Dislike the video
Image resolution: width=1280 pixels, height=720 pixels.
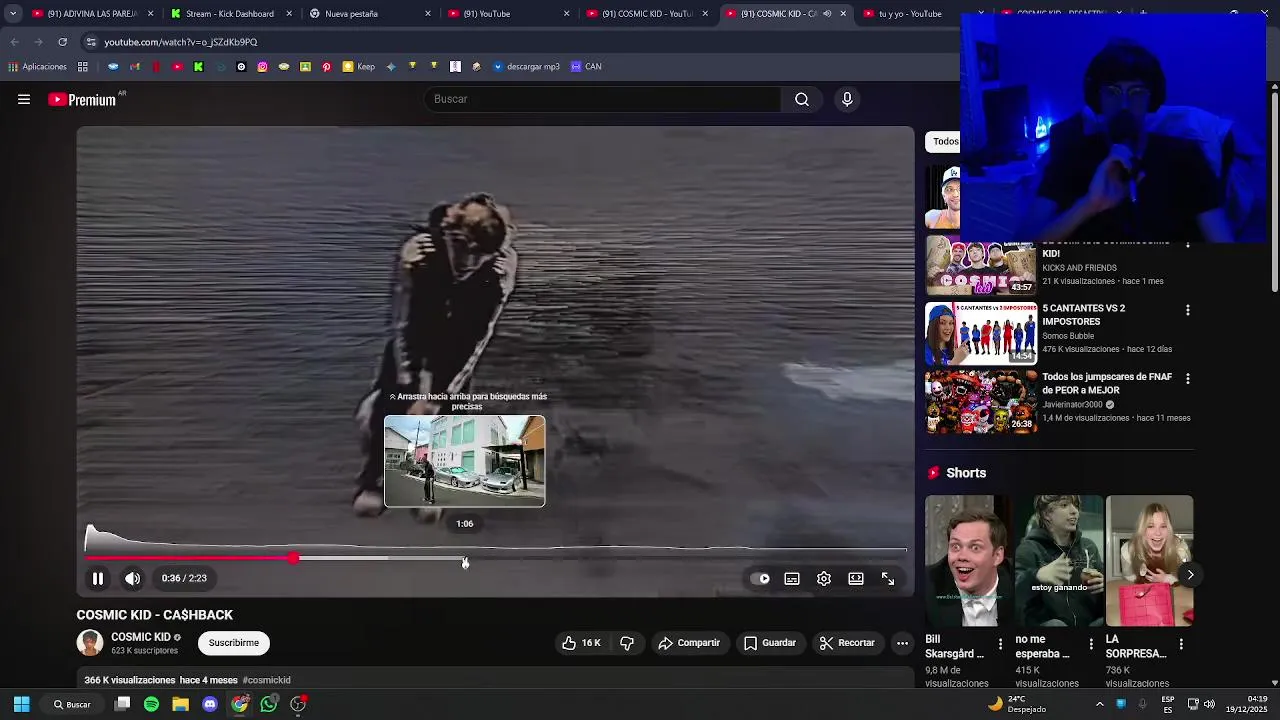tap(627, 643)
